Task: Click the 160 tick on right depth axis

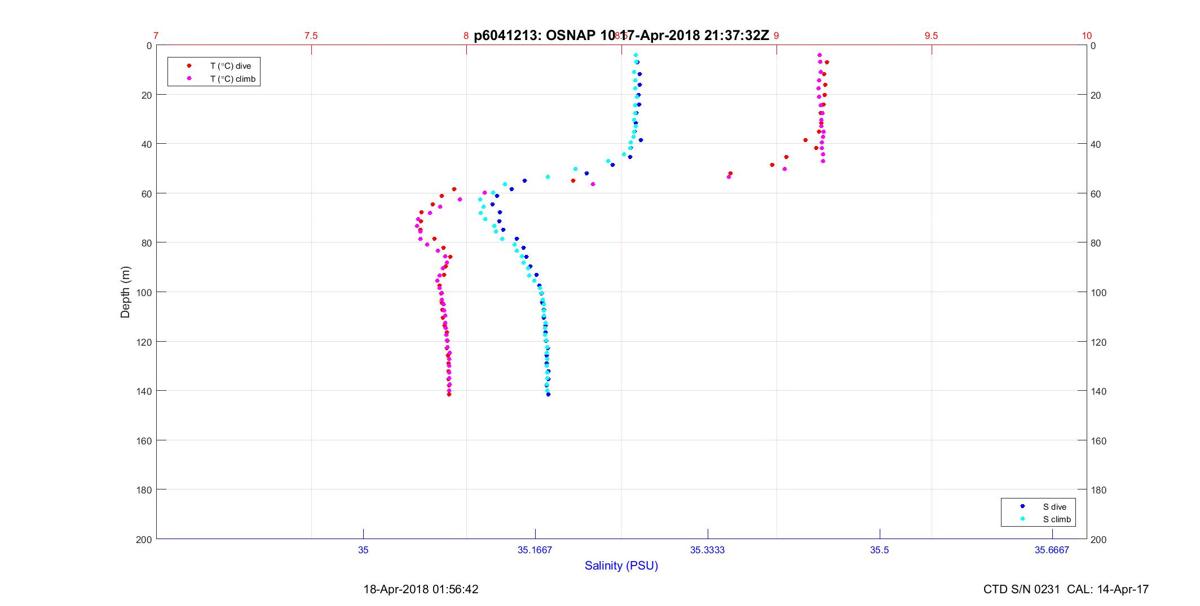Action: pos(1100,440)
